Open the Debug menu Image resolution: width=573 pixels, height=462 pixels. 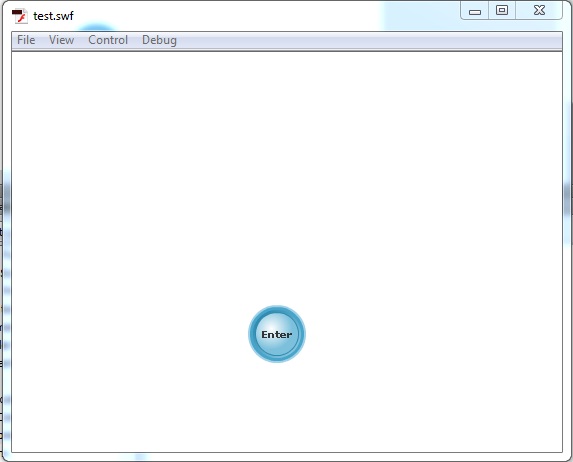159,40
